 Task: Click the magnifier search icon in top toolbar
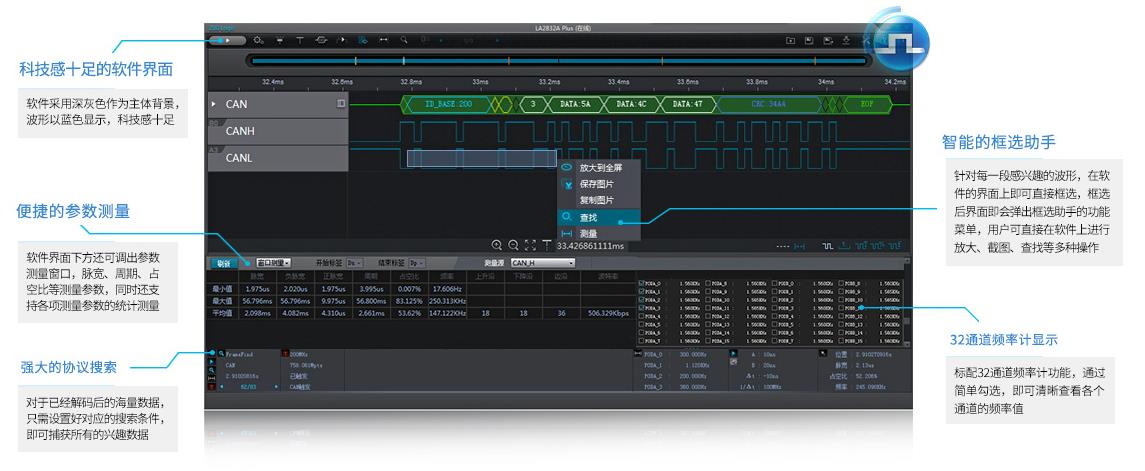404,40
